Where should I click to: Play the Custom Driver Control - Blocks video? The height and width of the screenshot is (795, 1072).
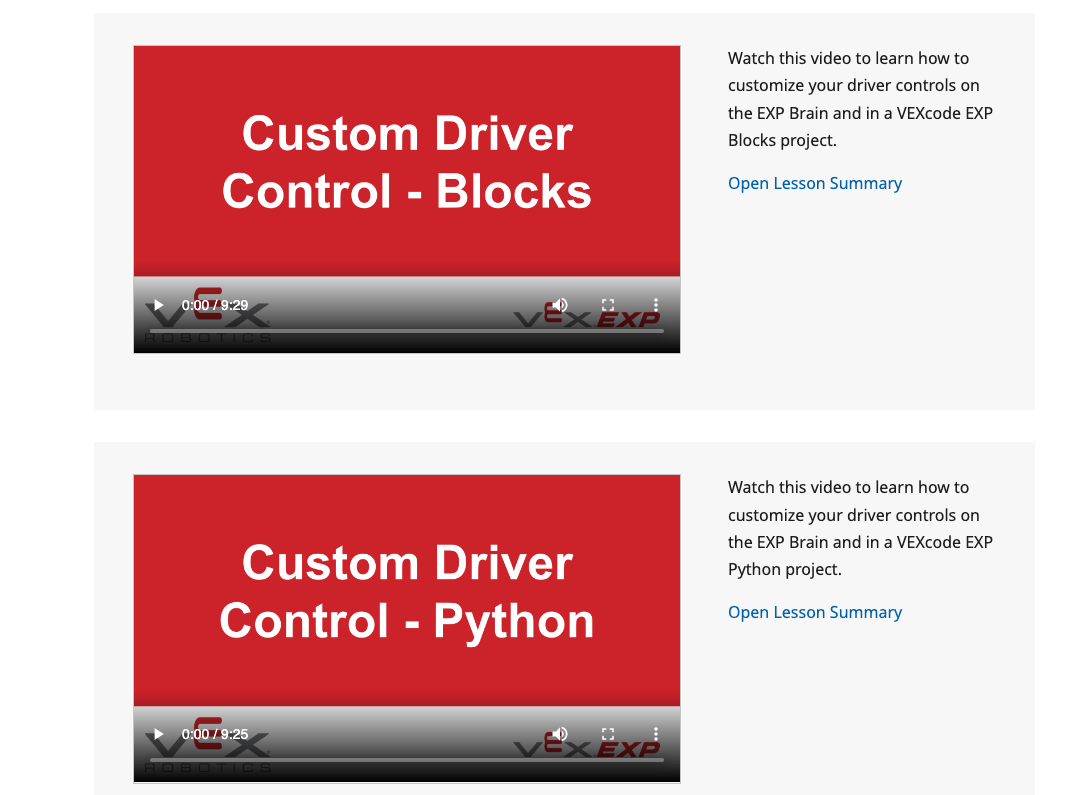click(x=157, y=304)
